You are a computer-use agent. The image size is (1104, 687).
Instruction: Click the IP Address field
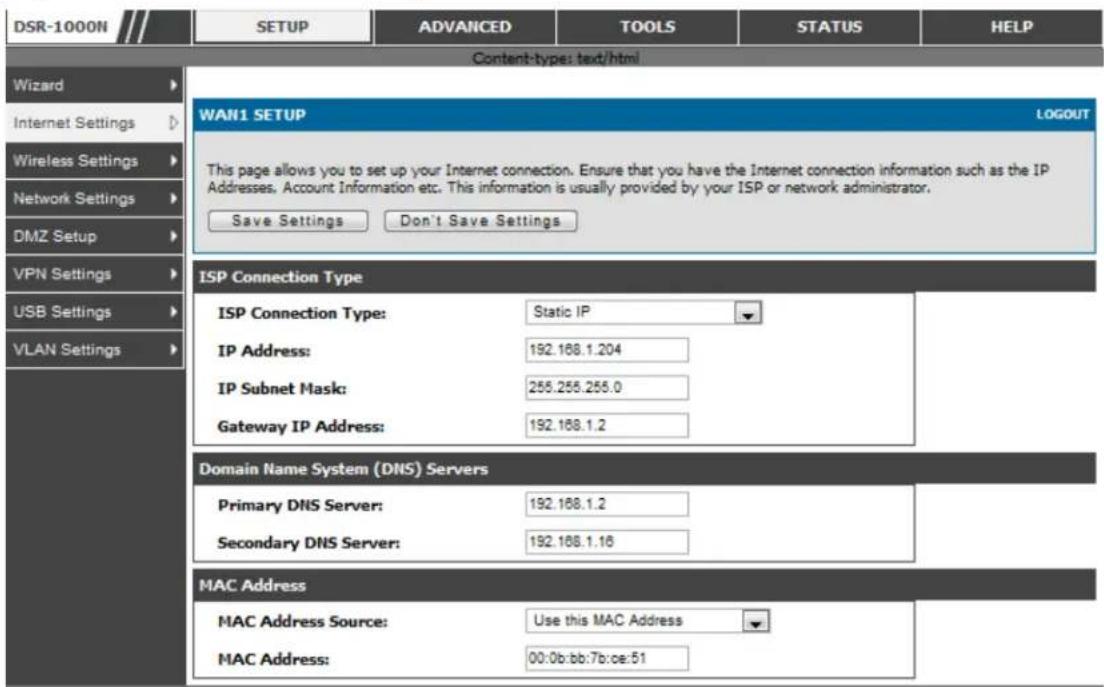[607, 350]
